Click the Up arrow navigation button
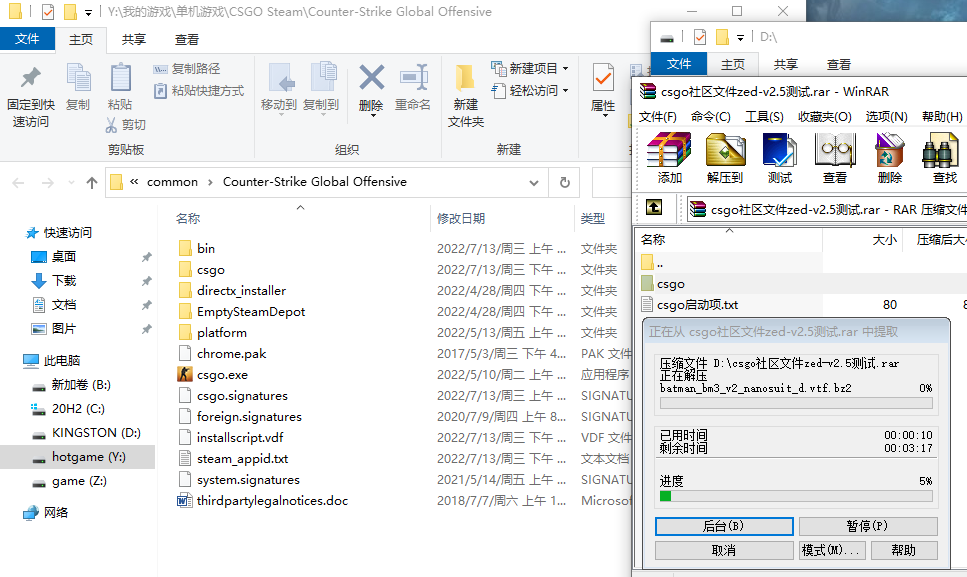Viewport: 967px width, 577px height. click(92, 182)
